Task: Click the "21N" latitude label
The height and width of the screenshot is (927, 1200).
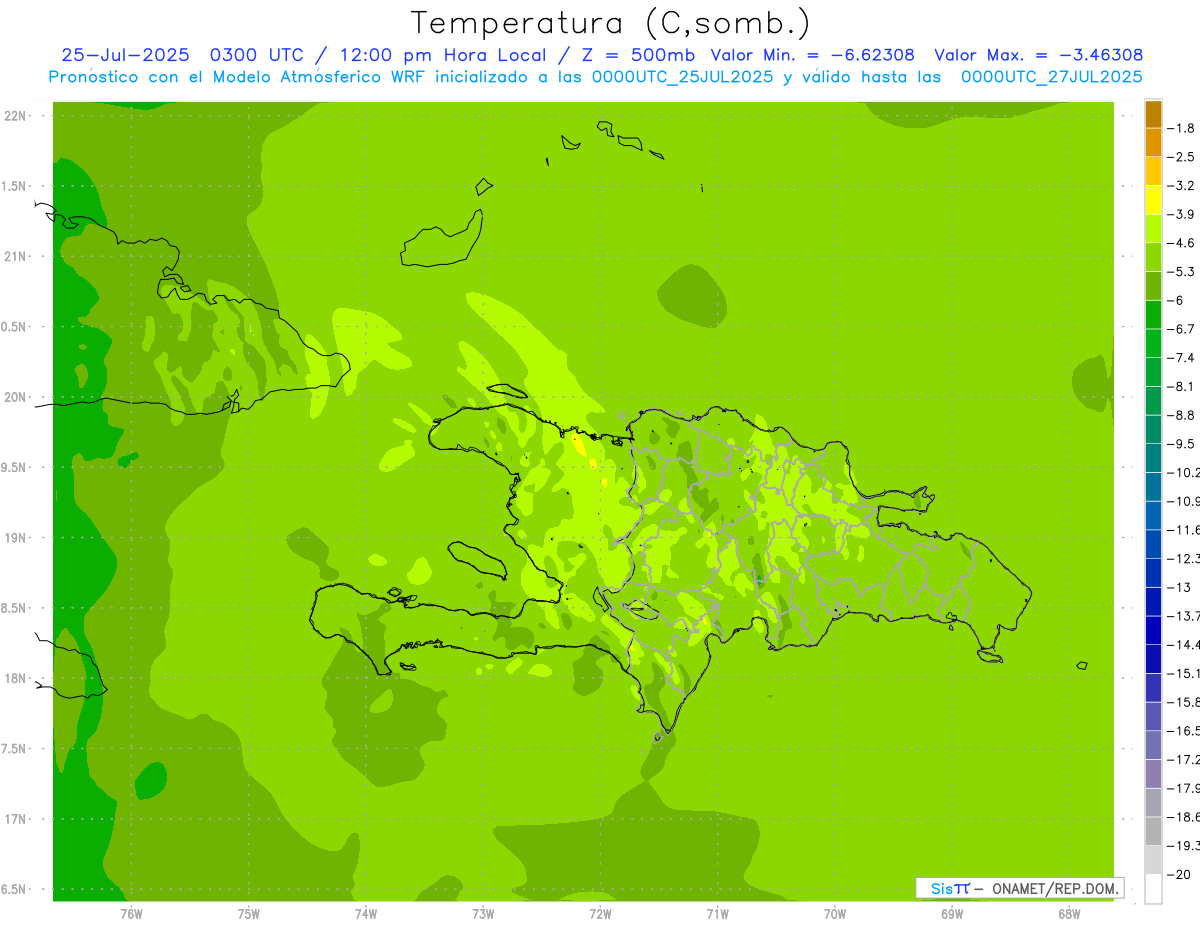Action: pyautogui.click(x=15, y=257)
